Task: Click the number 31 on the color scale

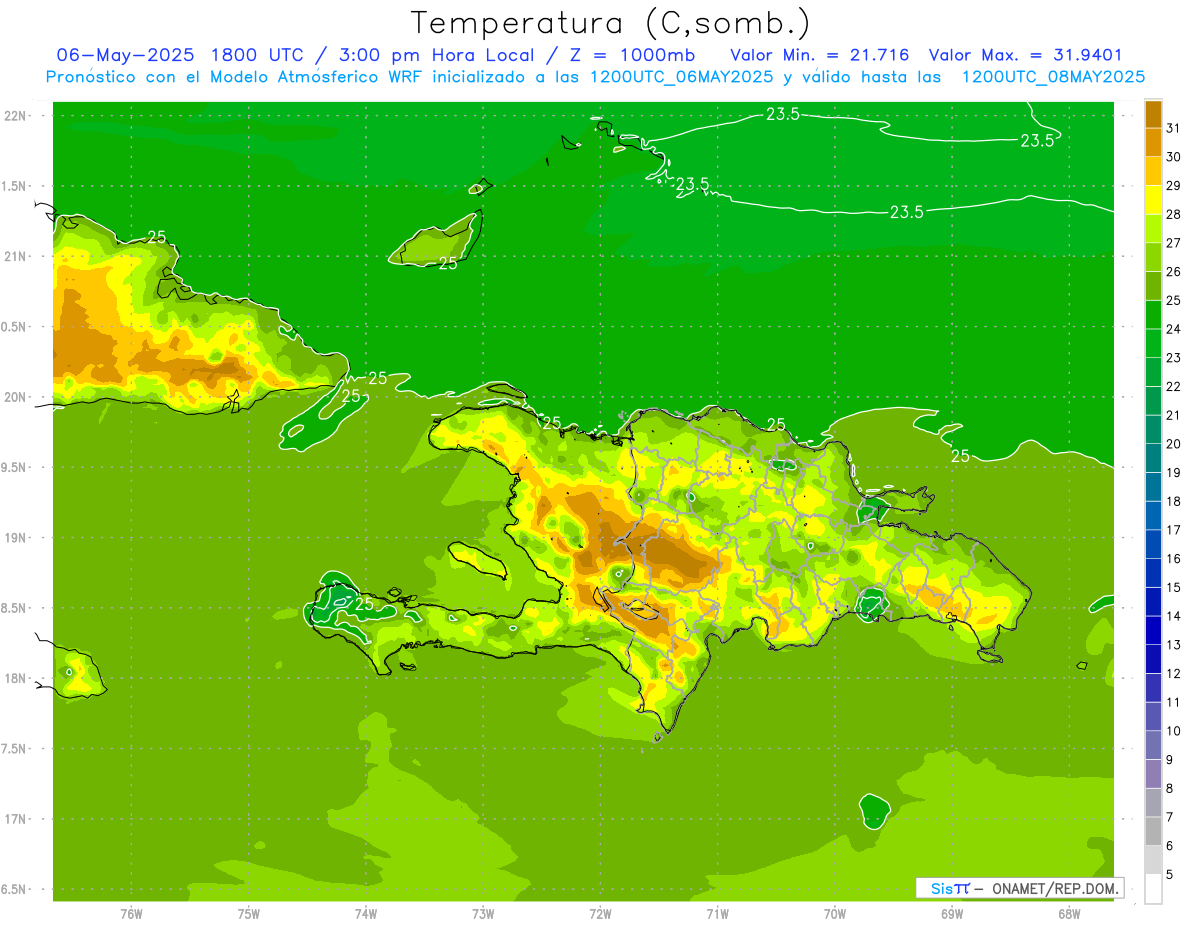Action: click(x=1173, y=129)
